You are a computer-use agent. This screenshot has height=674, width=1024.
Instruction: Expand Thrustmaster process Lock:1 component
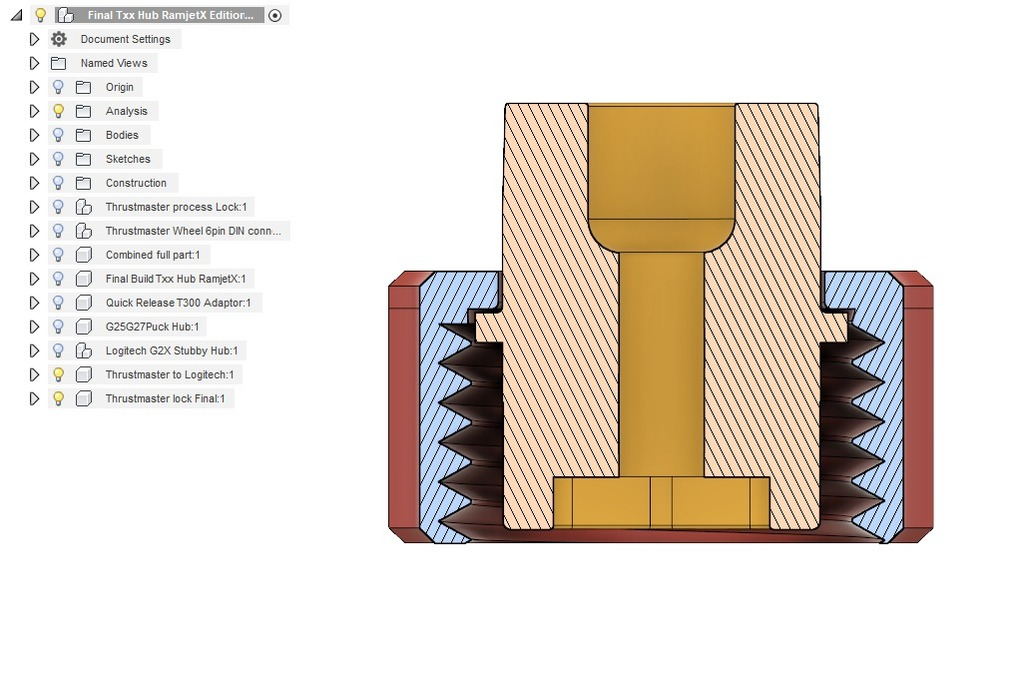pyautogui.click(x=34, y=207)
